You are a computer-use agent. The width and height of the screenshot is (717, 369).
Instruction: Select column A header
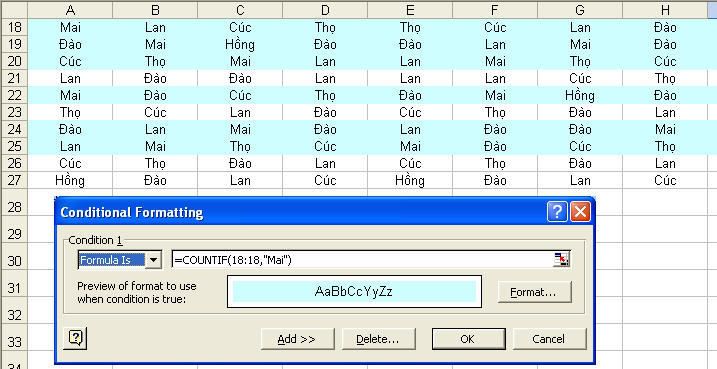point(70,10)
